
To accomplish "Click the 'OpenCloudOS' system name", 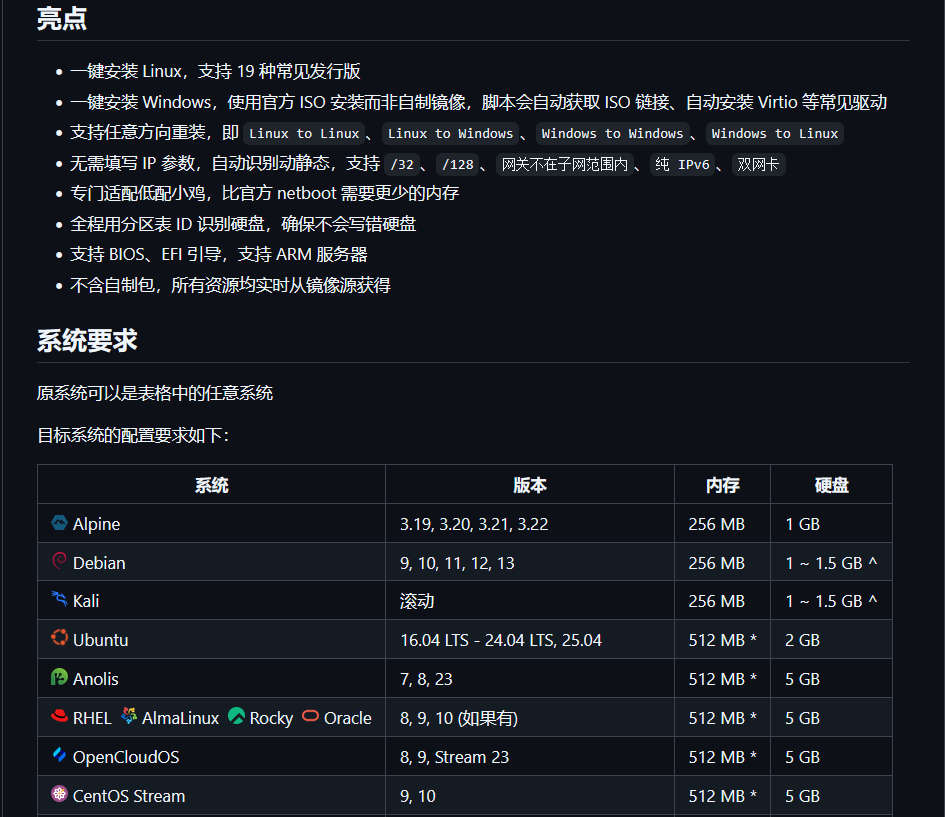I will (126, 757).
